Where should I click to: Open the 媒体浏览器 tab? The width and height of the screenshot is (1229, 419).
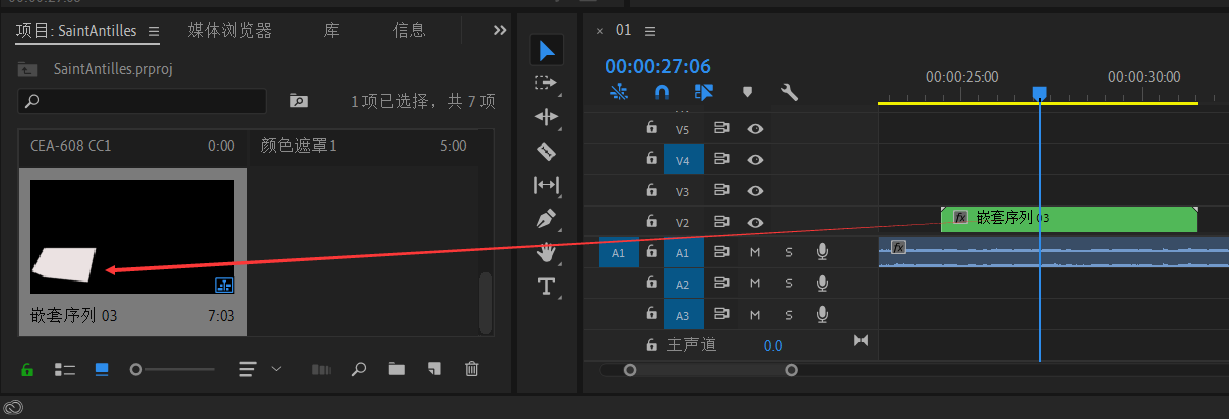coord(230,31)
